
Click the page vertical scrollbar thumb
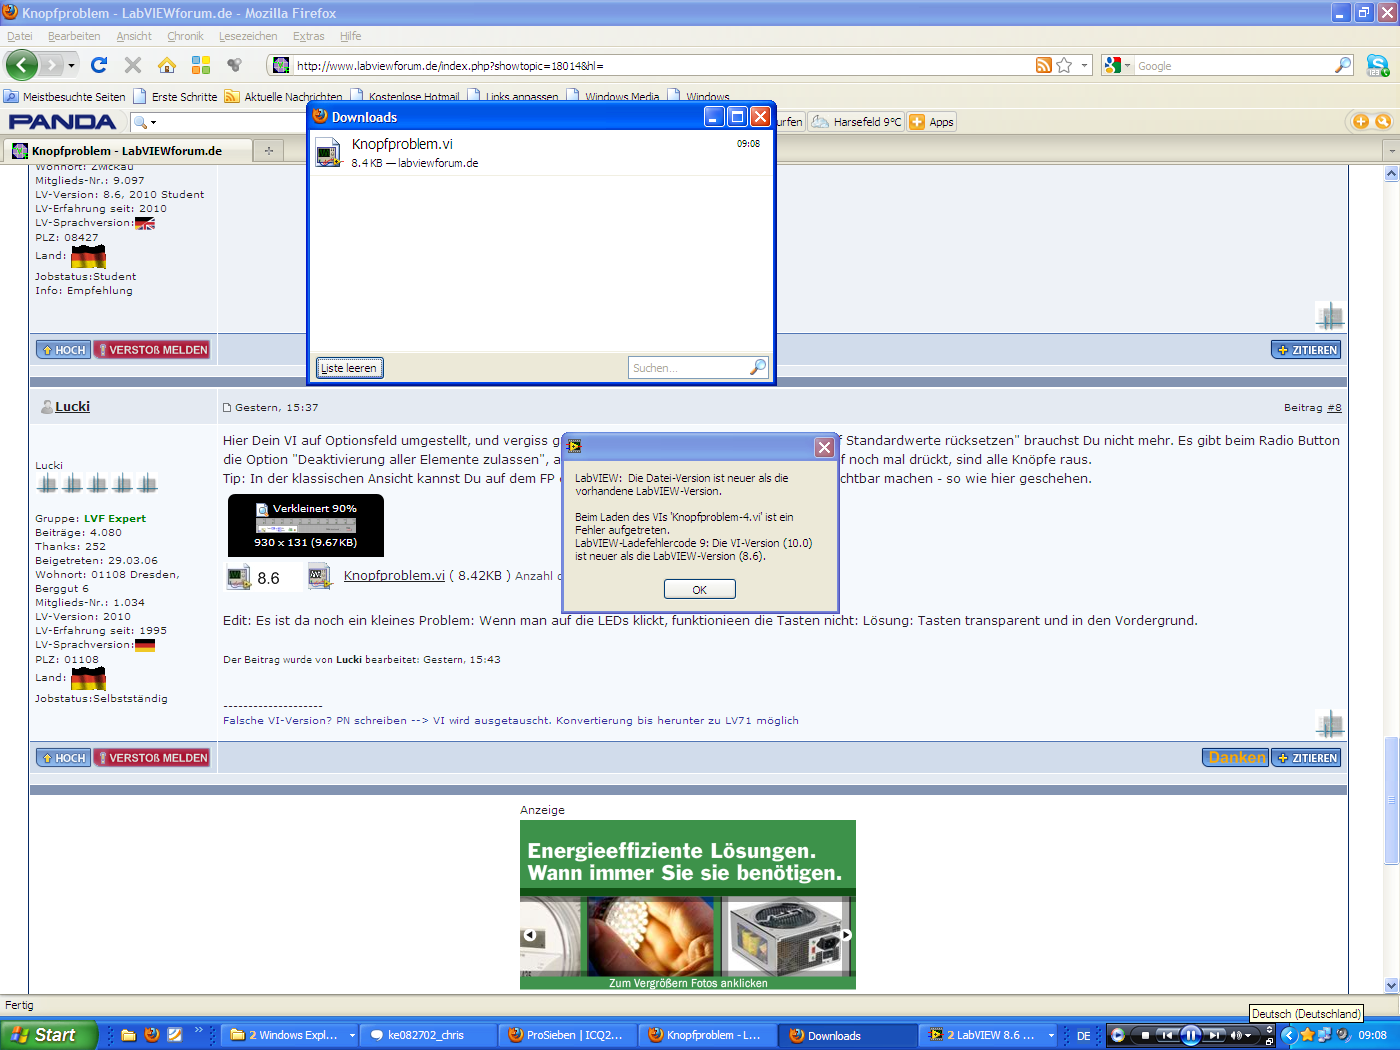click(1391, 800)
